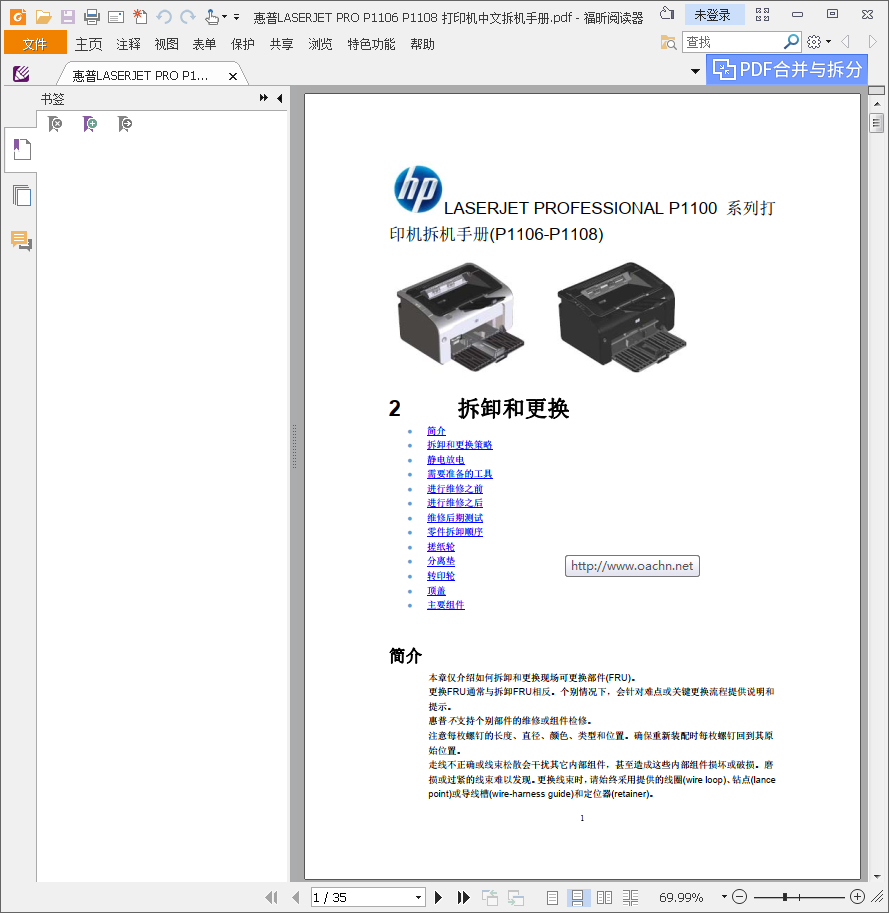Switch to the 主页 tab
Image resolution: width=889 pixels, height=913 pixels.
tap(88, 44)
